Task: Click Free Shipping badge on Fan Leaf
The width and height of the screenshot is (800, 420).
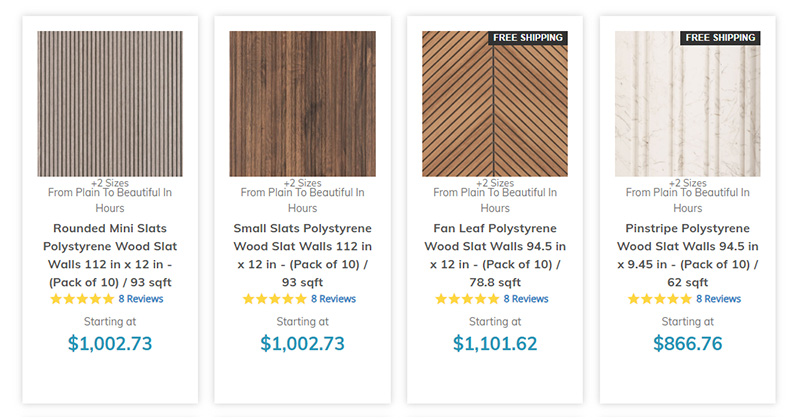Action: [x=528, y=38]
